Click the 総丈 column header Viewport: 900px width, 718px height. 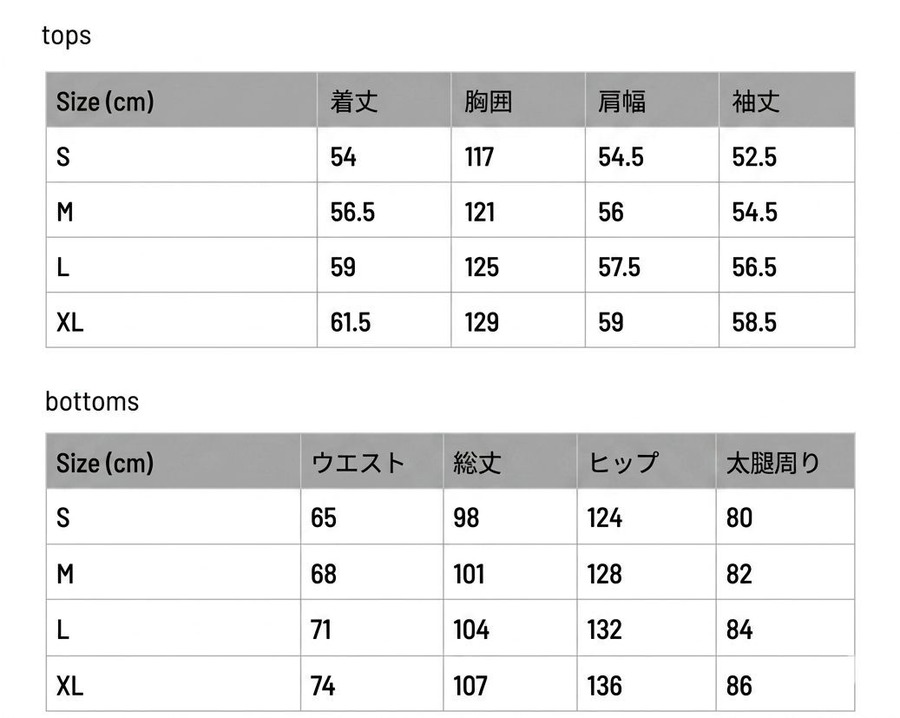tap(477, 463)
